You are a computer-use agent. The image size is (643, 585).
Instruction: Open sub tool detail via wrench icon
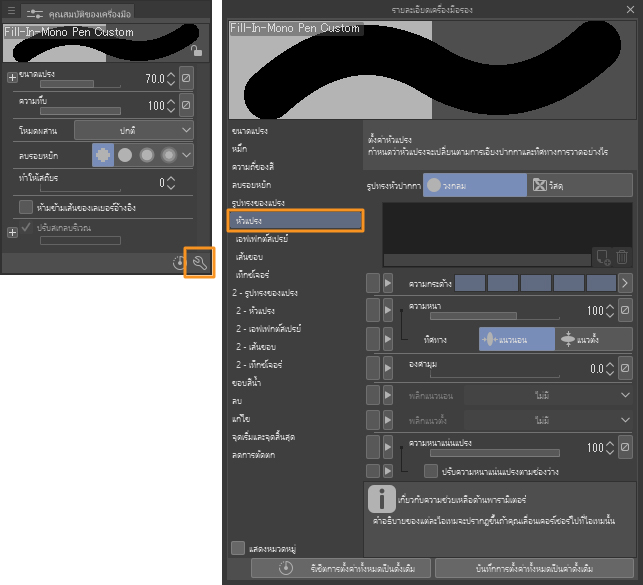pyautogui.click(x=198, y=262)
